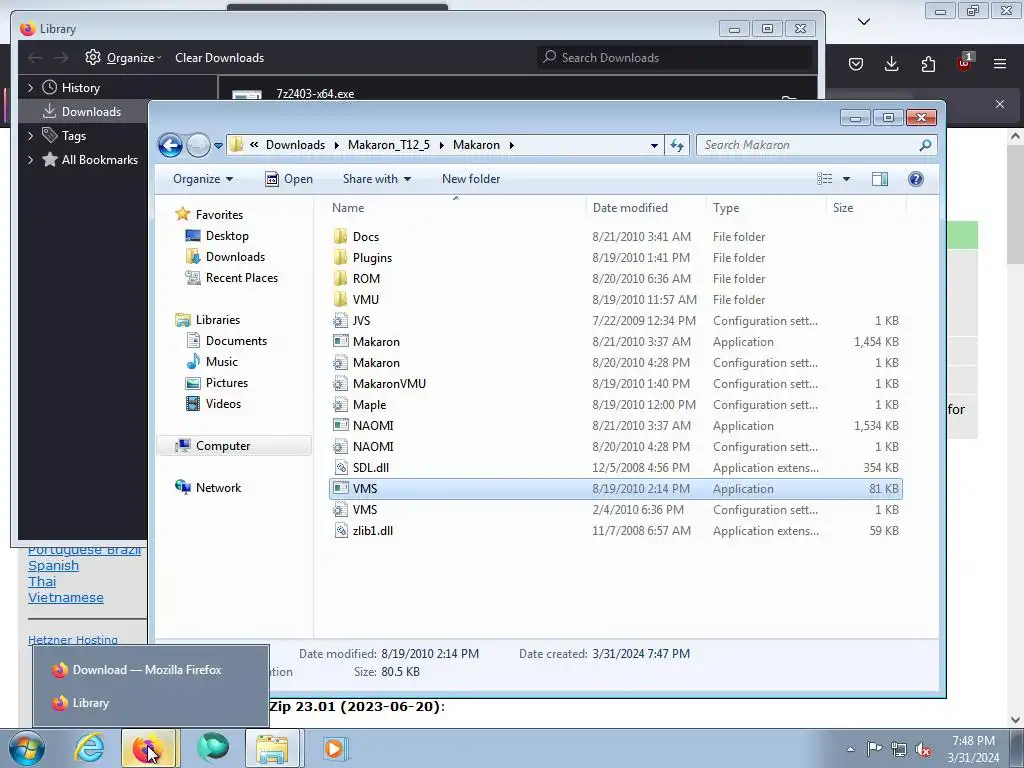Sort by Date modified column
This screenshot has height=768, width=1024.
pyautogui.click(x=630, y=208)
